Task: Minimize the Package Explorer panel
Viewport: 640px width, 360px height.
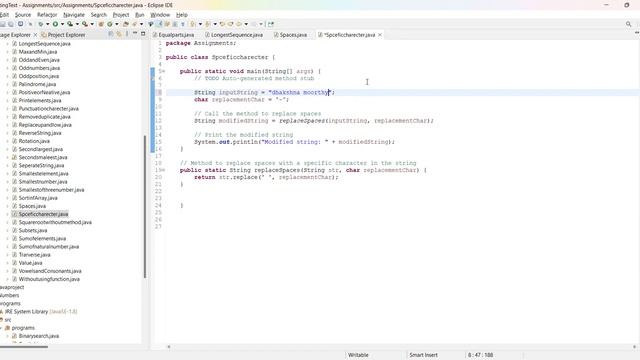Action: tap(135, 34)
